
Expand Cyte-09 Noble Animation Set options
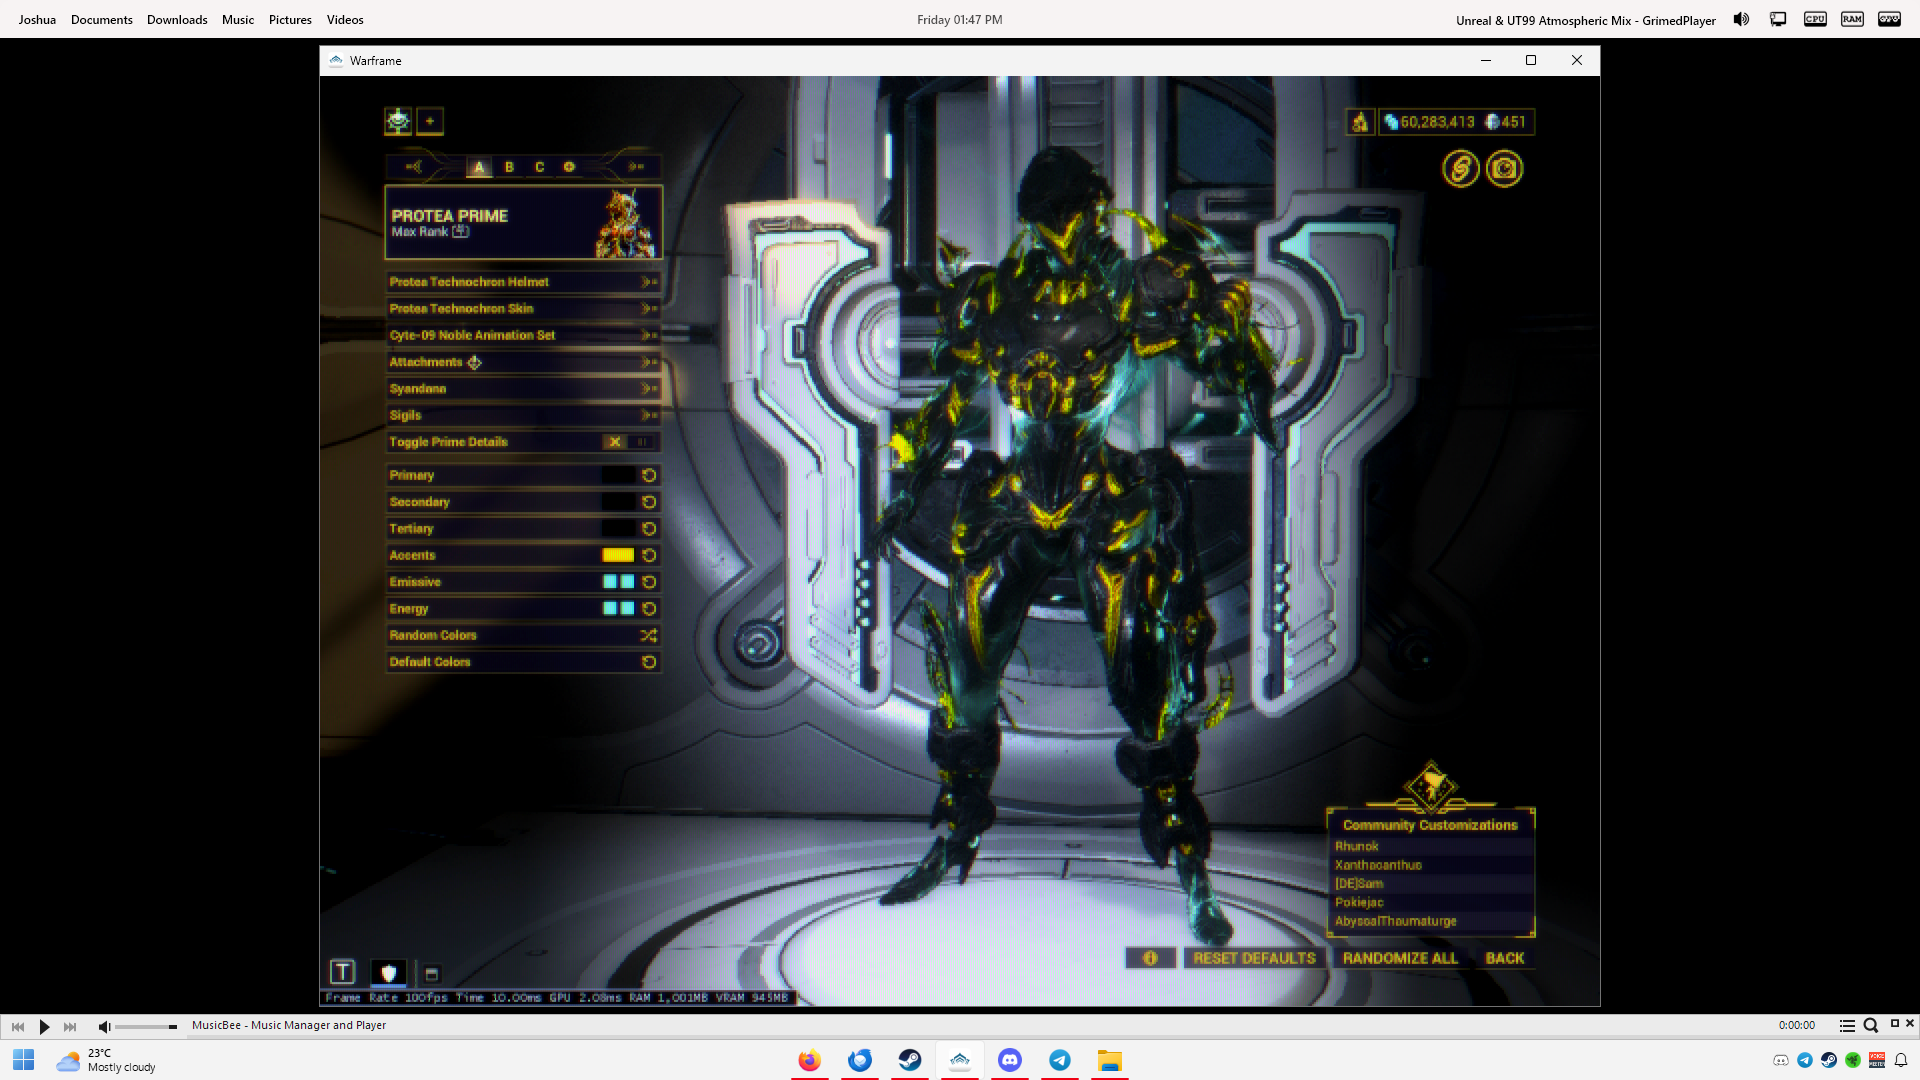[x=523, y=335]
